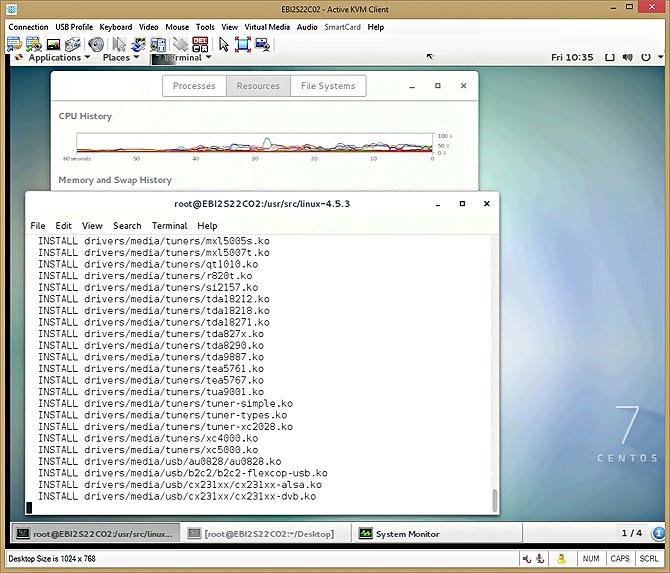
Task: Switch to Processes tab in System Monitor
Action: [x=194, y=86]
